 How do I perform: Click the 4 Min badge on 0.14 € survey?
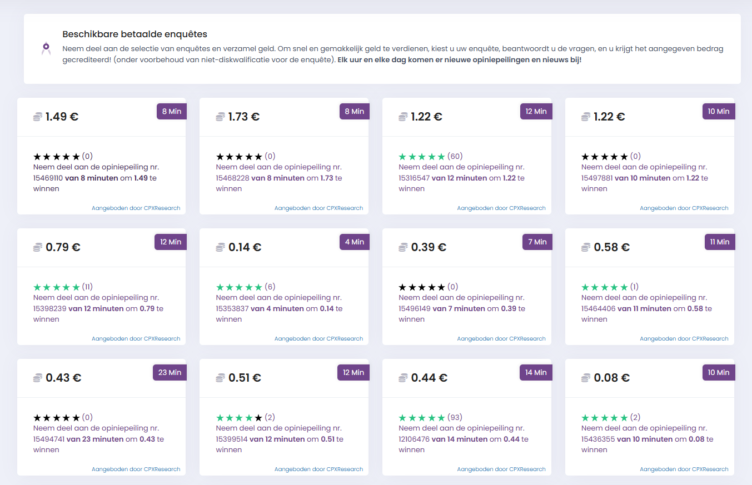coord(354,241)
